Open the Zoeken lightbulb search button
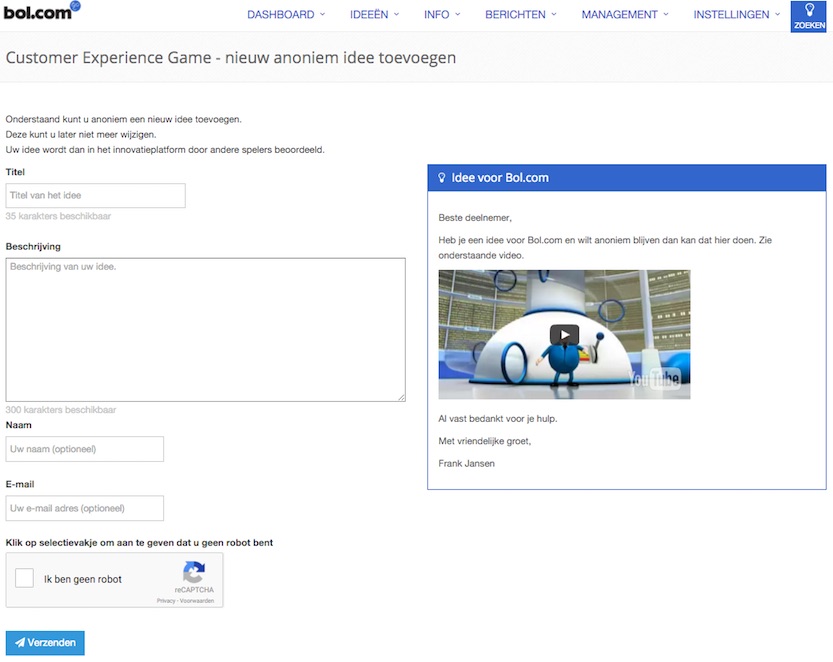 (809, 16)
